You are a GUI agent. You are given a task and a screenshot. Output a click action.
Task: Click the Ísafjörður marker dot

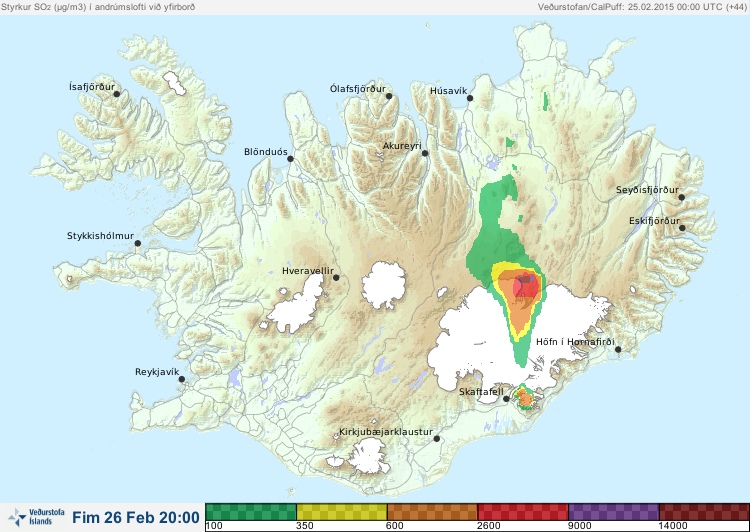tap(116, 94)
